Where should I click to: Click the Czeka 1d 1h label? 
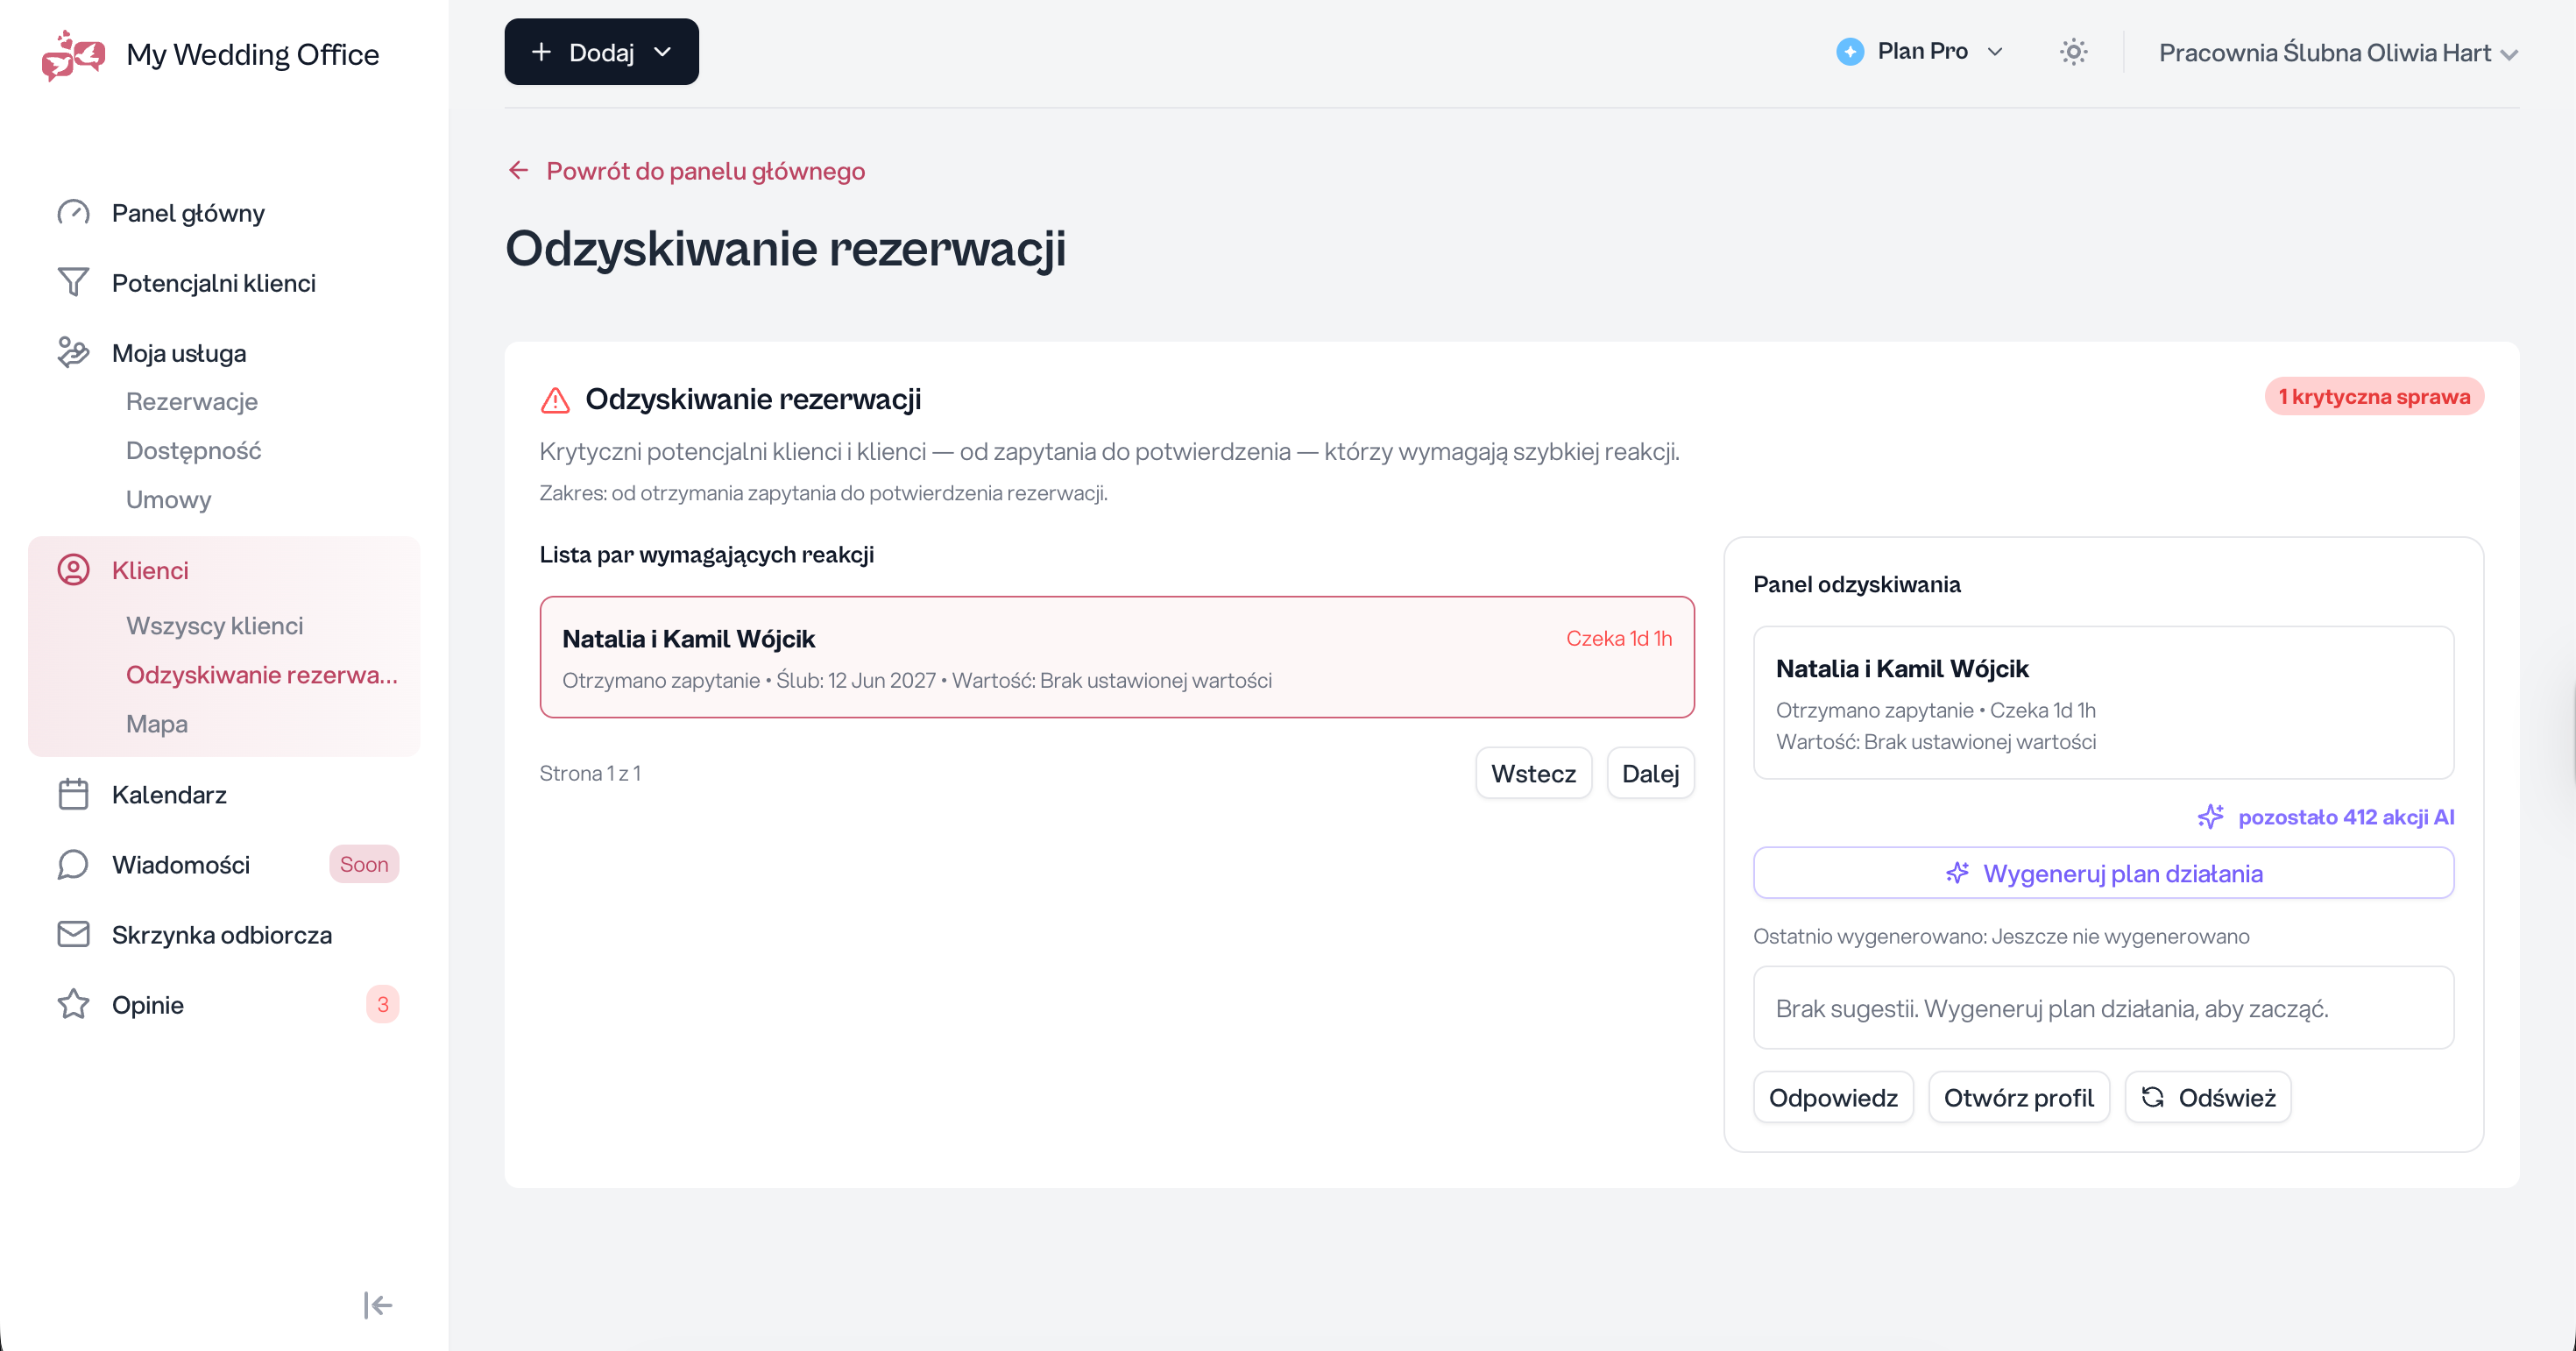(1619, 639)
